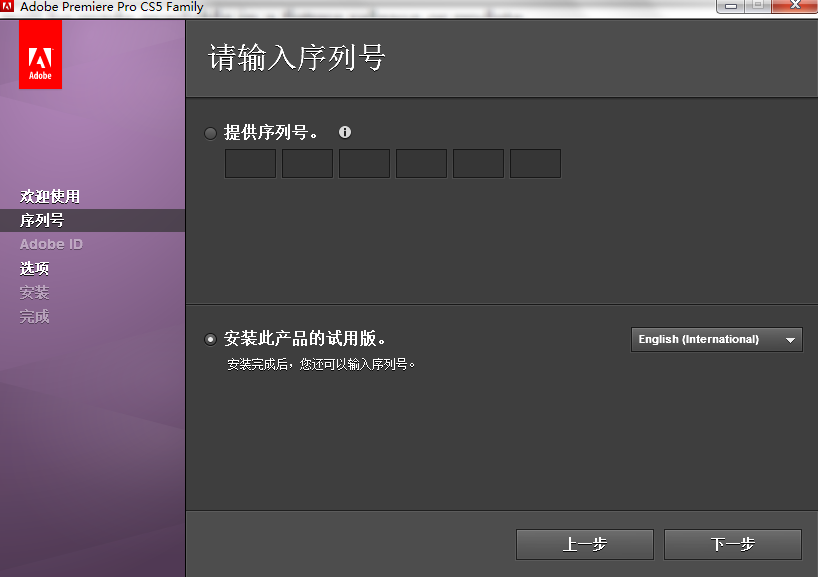Go to the 选项 step in sidebar
The width and height of the screenshot is (818, 577).
(x=34, y=268)
